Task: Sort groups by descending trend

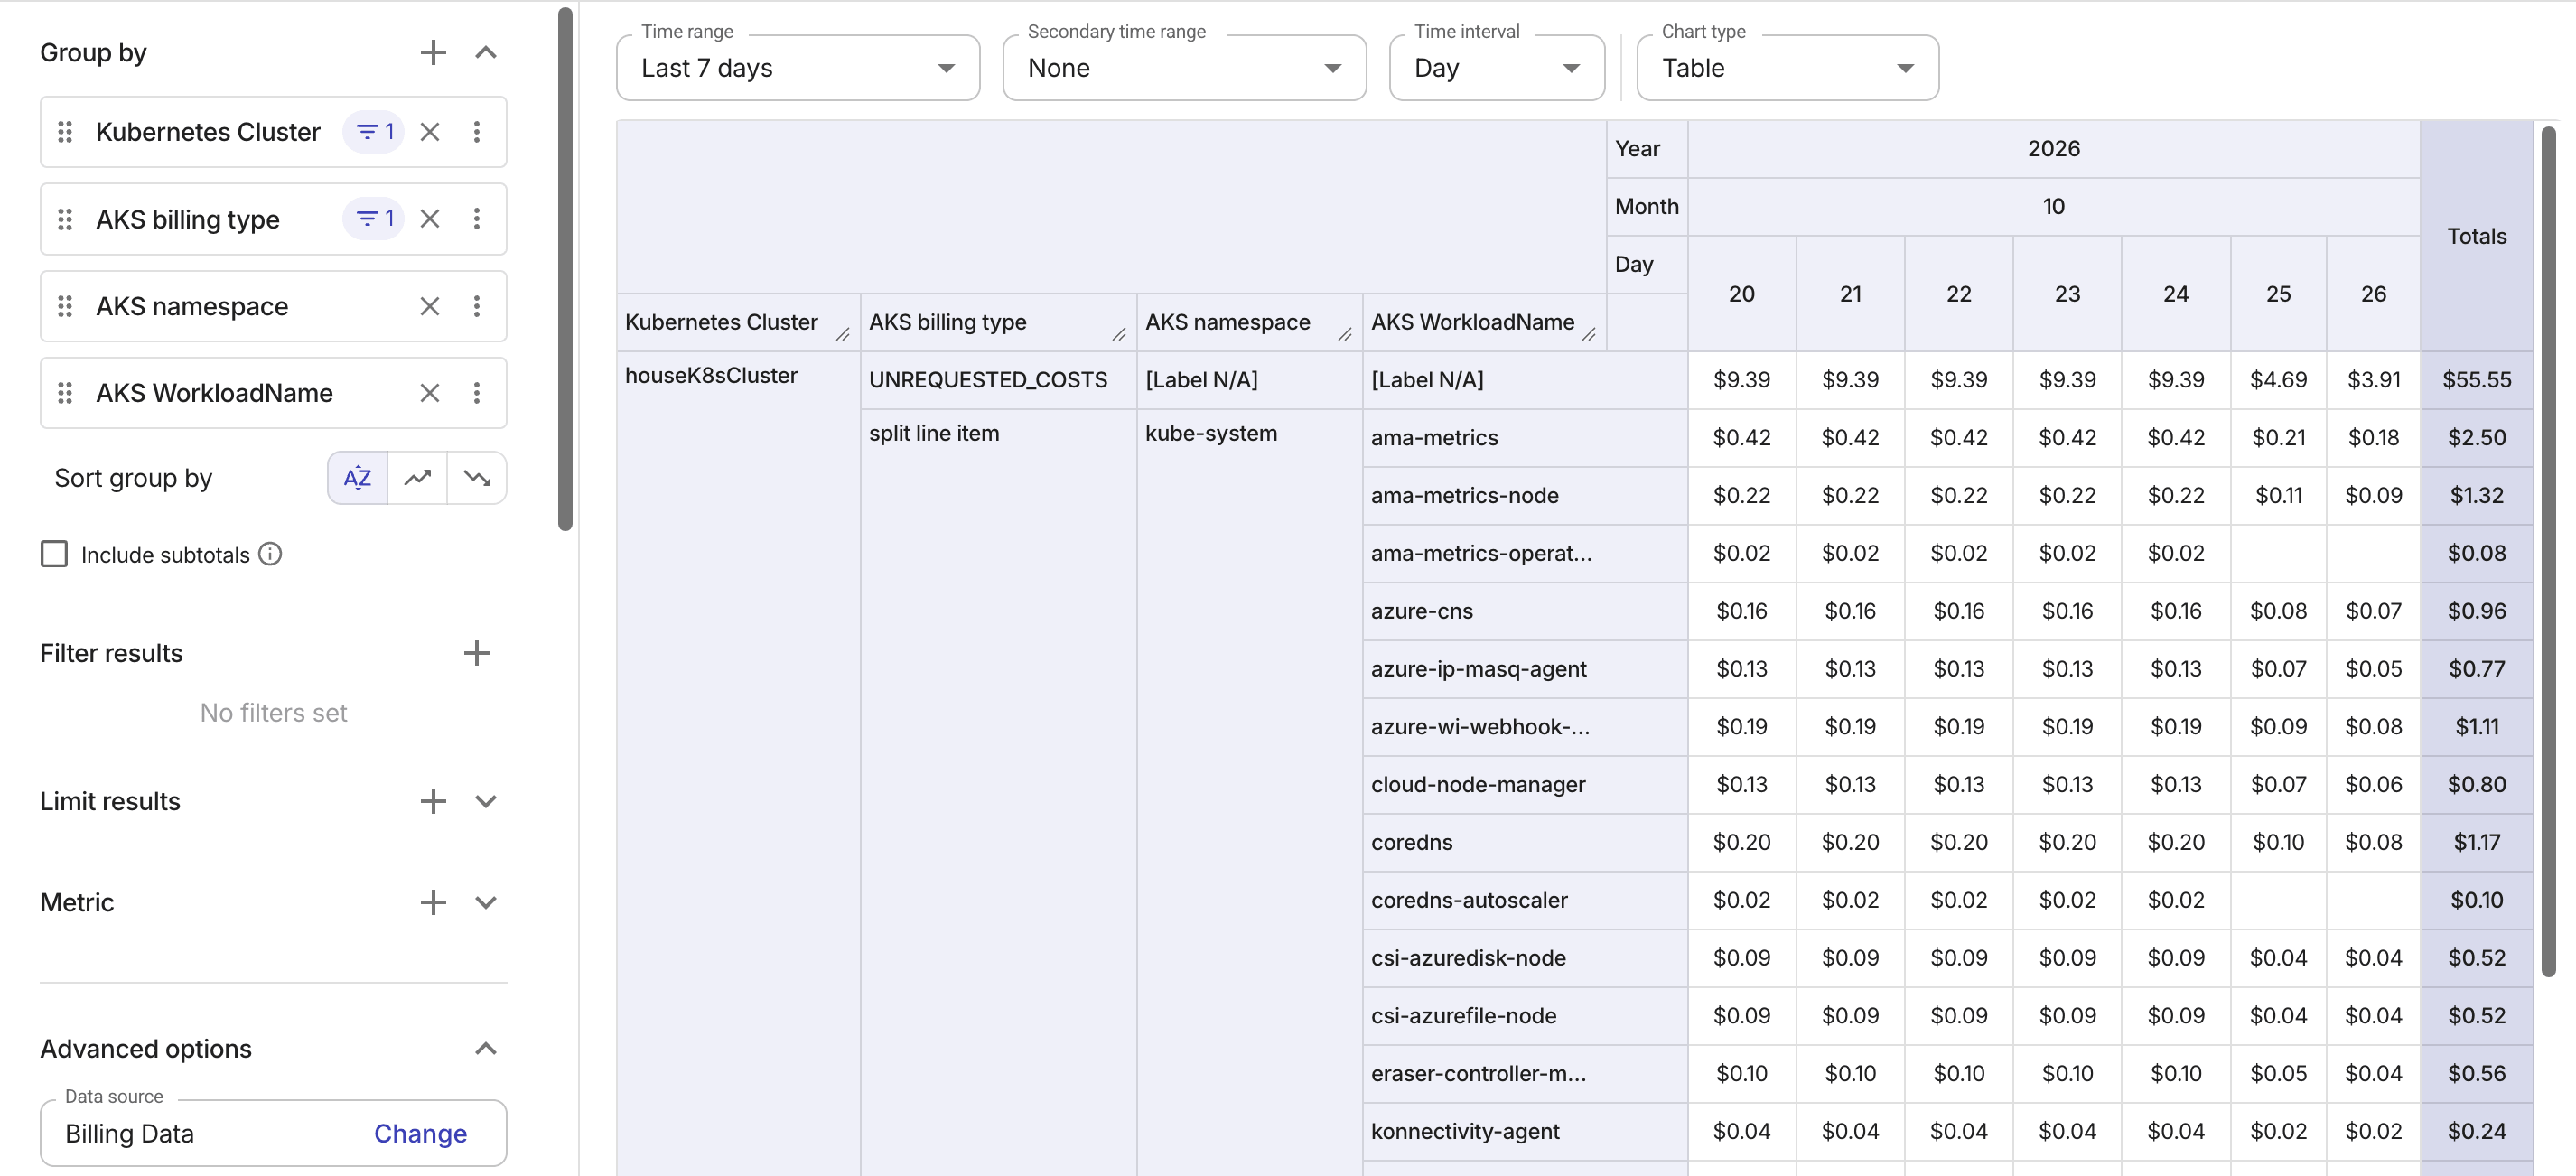Action: (x=477, y=478)
